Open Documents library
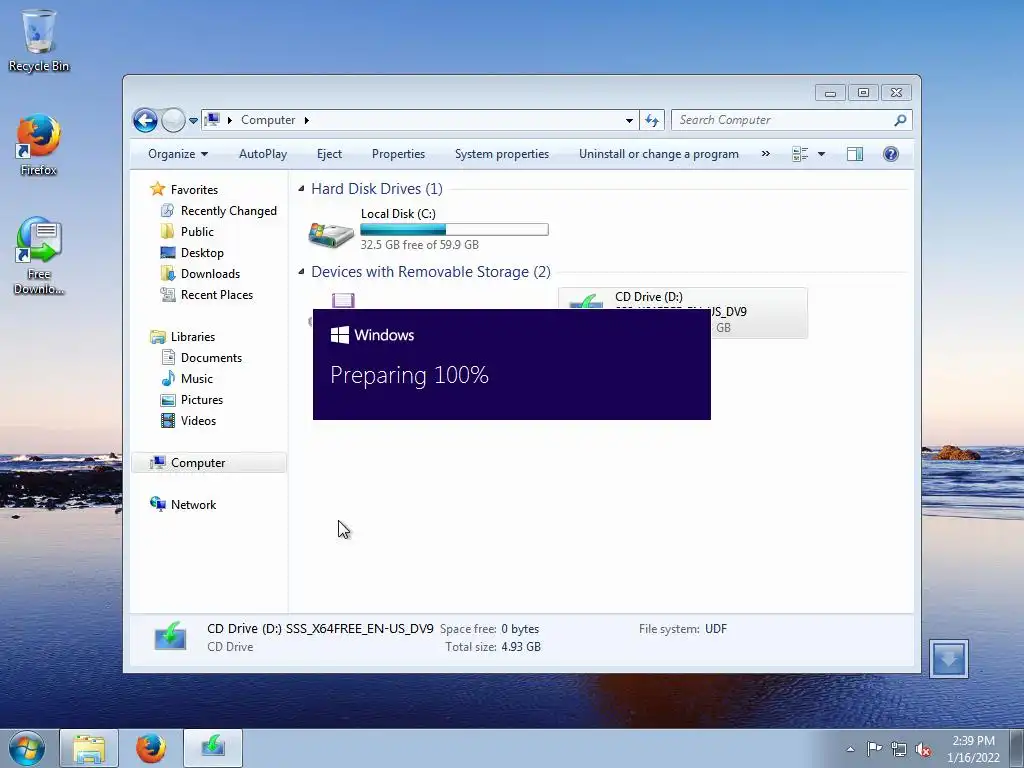Screen dimensions: 1024x768 coord(211,358)
